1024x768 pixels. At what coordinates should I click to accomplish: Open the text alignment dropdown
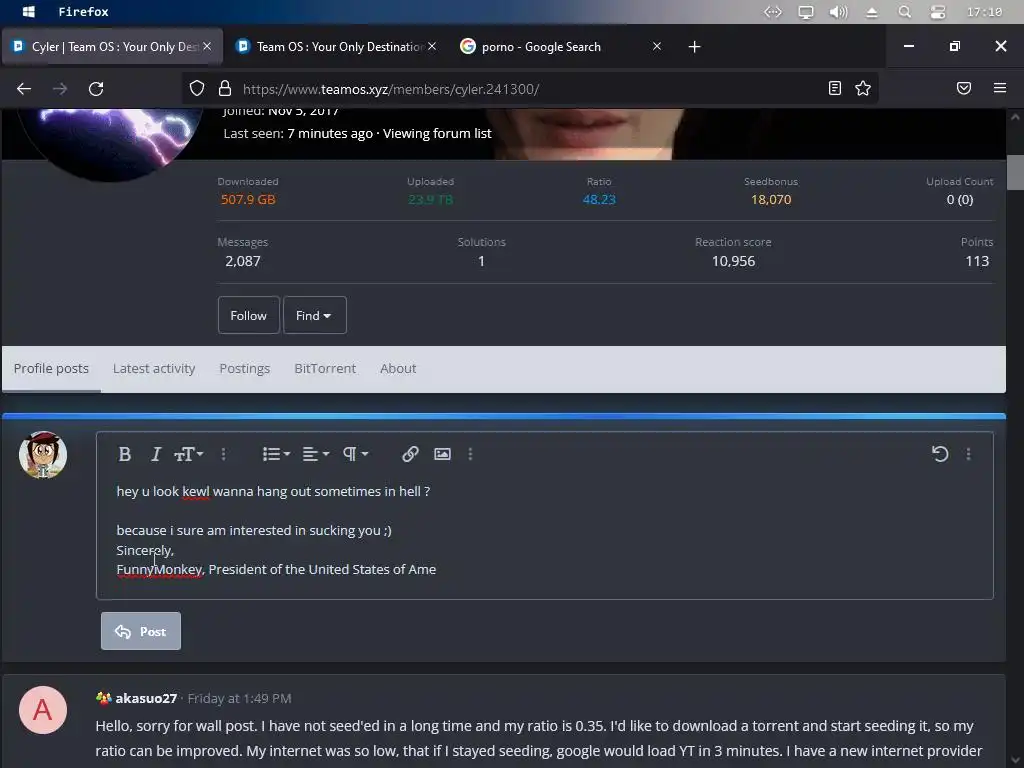pos(315,454)
